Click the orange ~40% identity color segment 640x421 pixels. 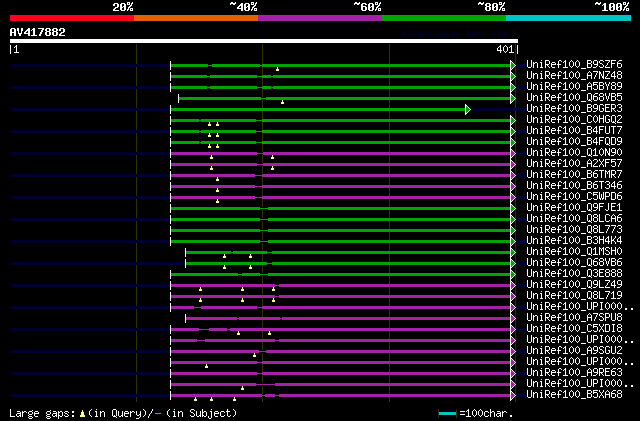click(x=196, y=18)
